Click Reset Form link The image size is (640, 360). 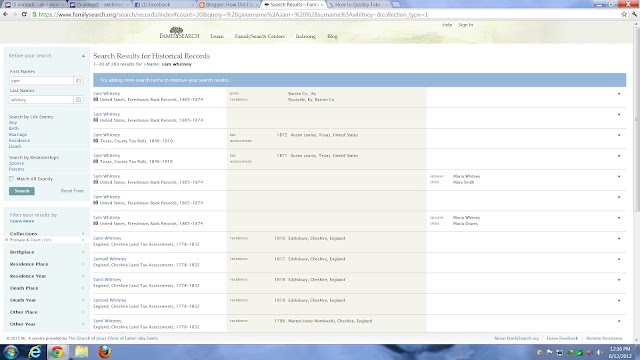[x=72, y=191]
